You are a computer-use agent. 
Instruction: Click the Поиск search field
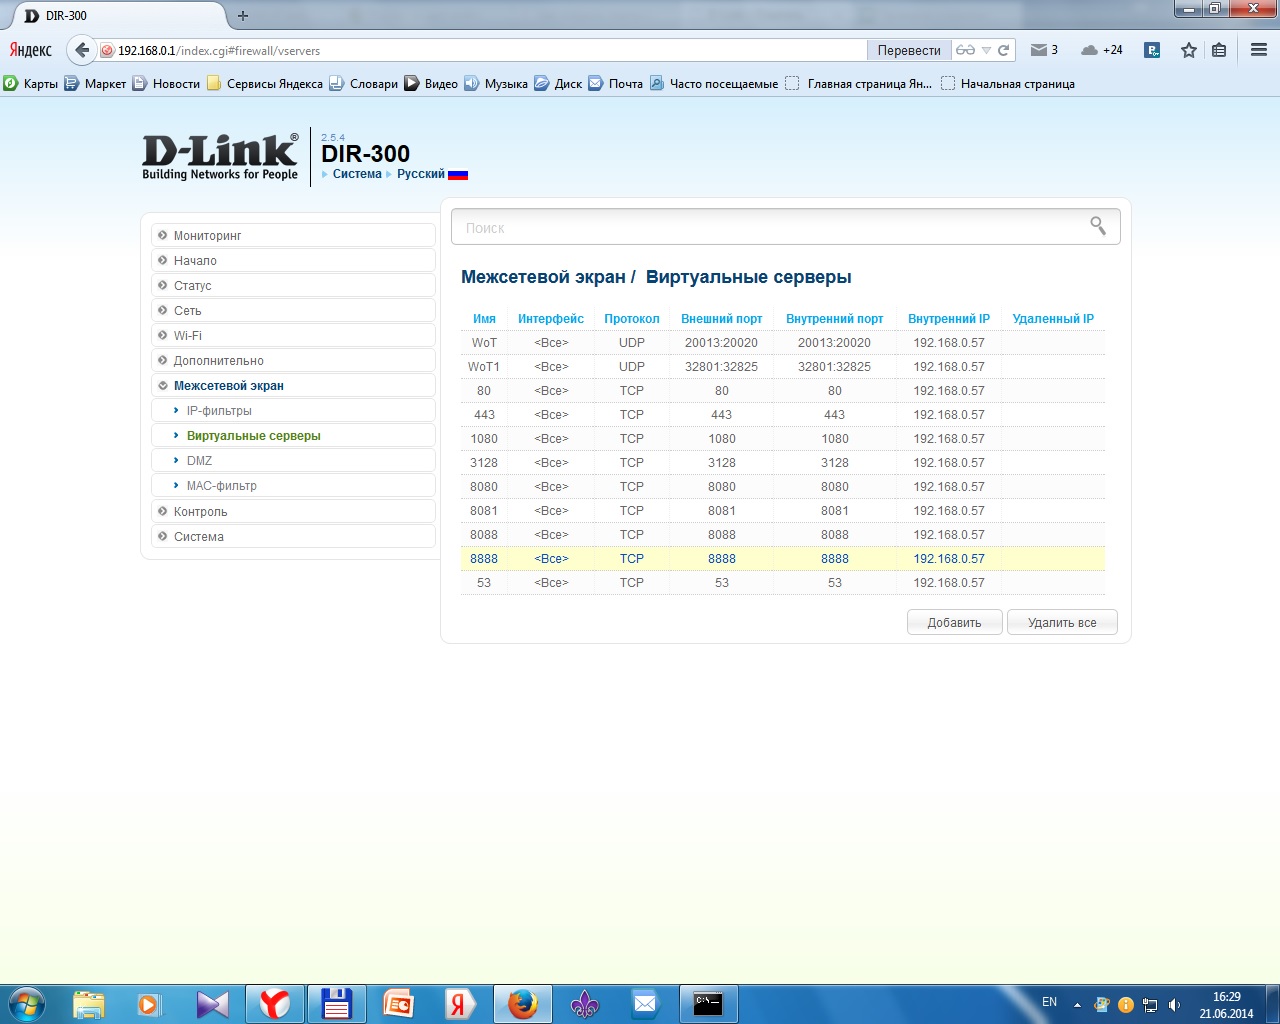pyautogui.click(x=770, y=228)
